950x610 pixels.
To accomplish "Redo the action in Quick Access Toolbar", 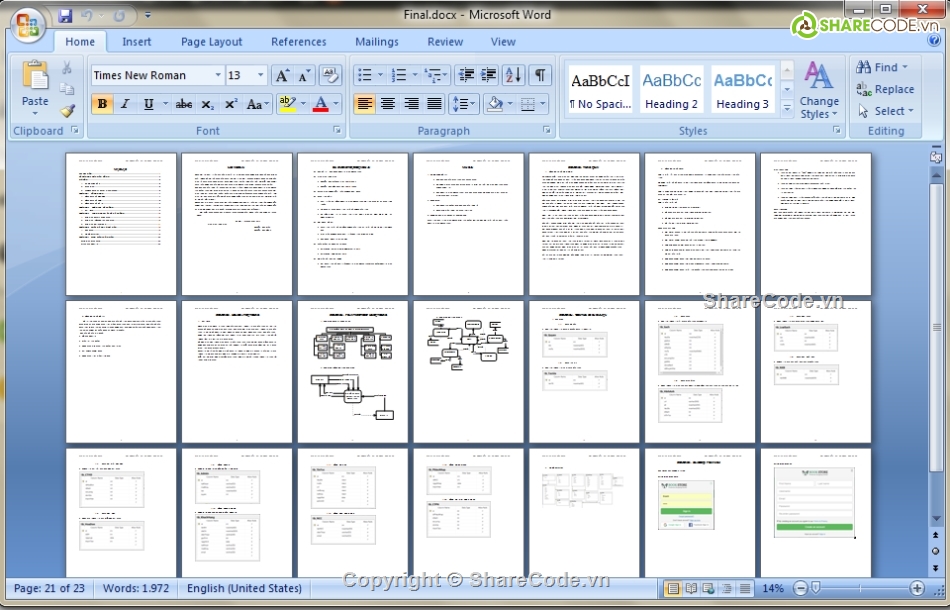I will (x=119, y=16).
